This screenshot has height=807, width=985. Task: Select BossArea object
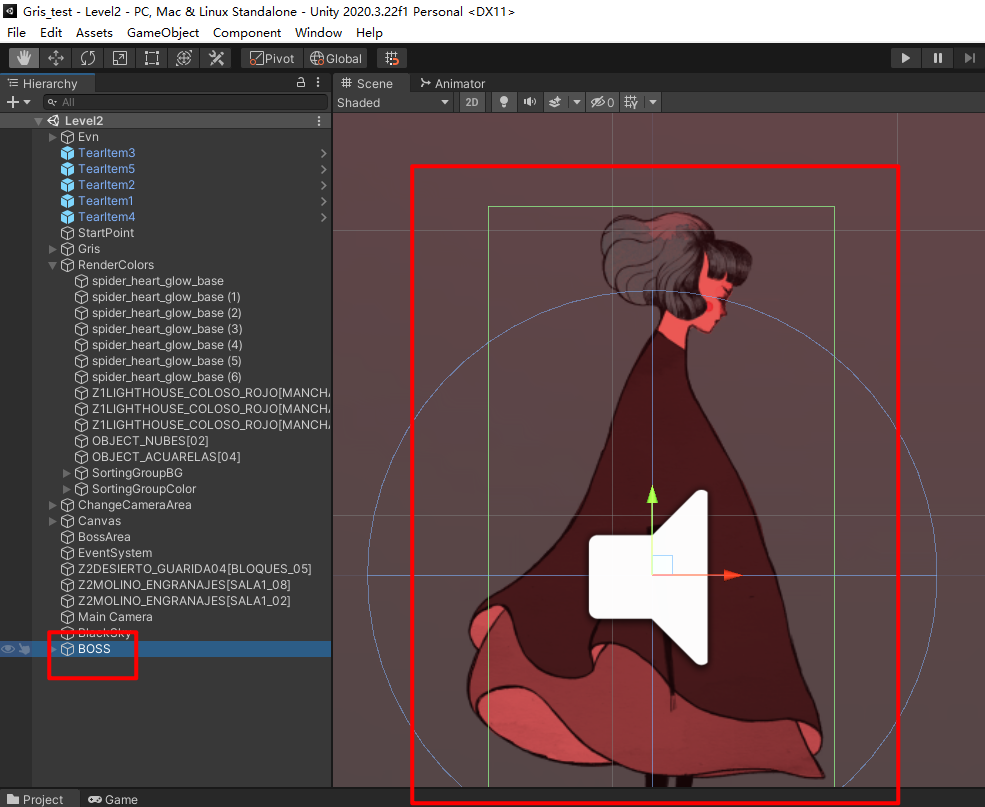click(x=104, y=537)
